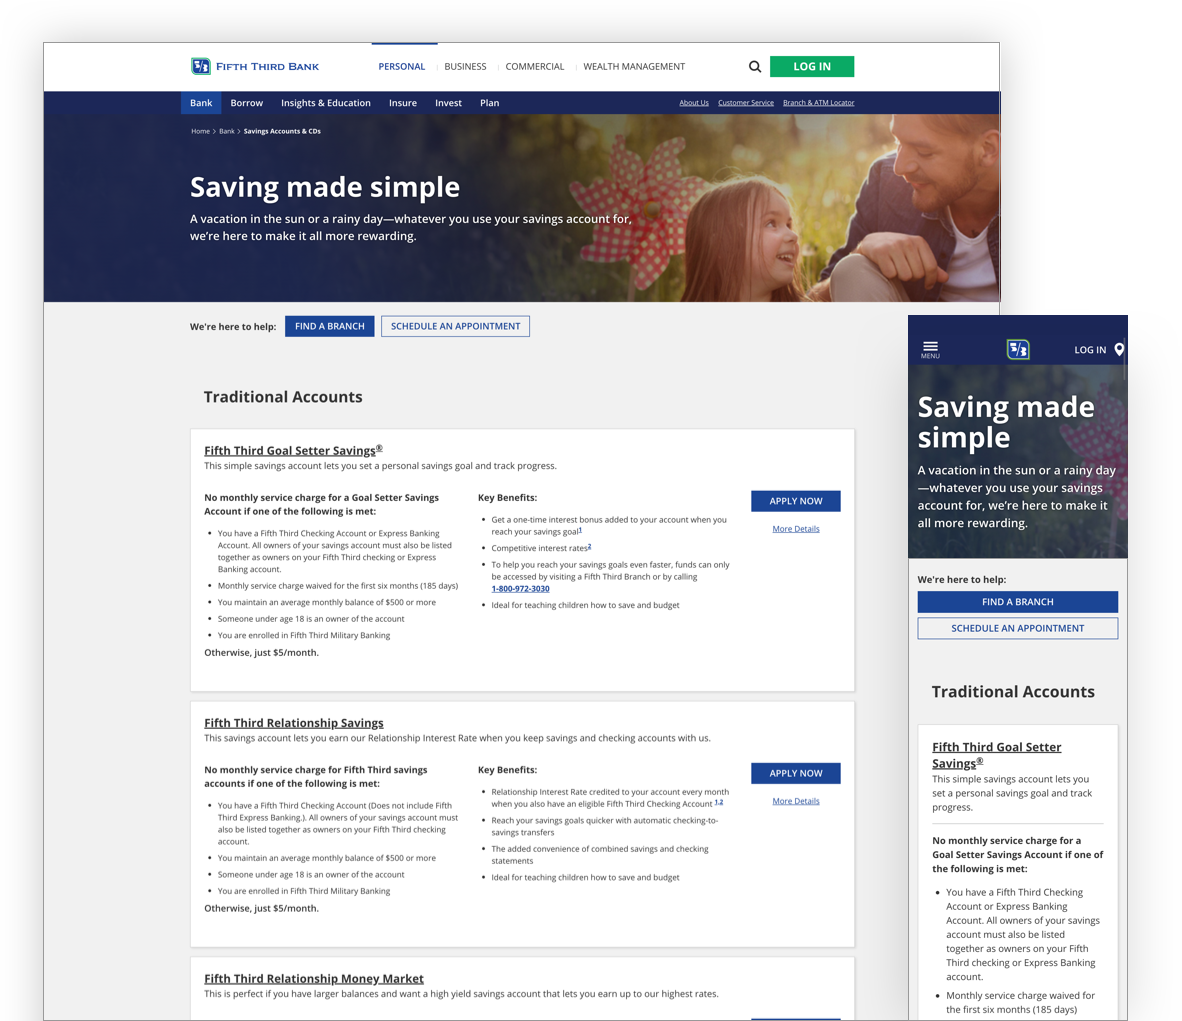The height and width of the screenshot is (1021, 1182).
Task: Open More Details under Goal Setter Savings
Action: coord(795,529)
